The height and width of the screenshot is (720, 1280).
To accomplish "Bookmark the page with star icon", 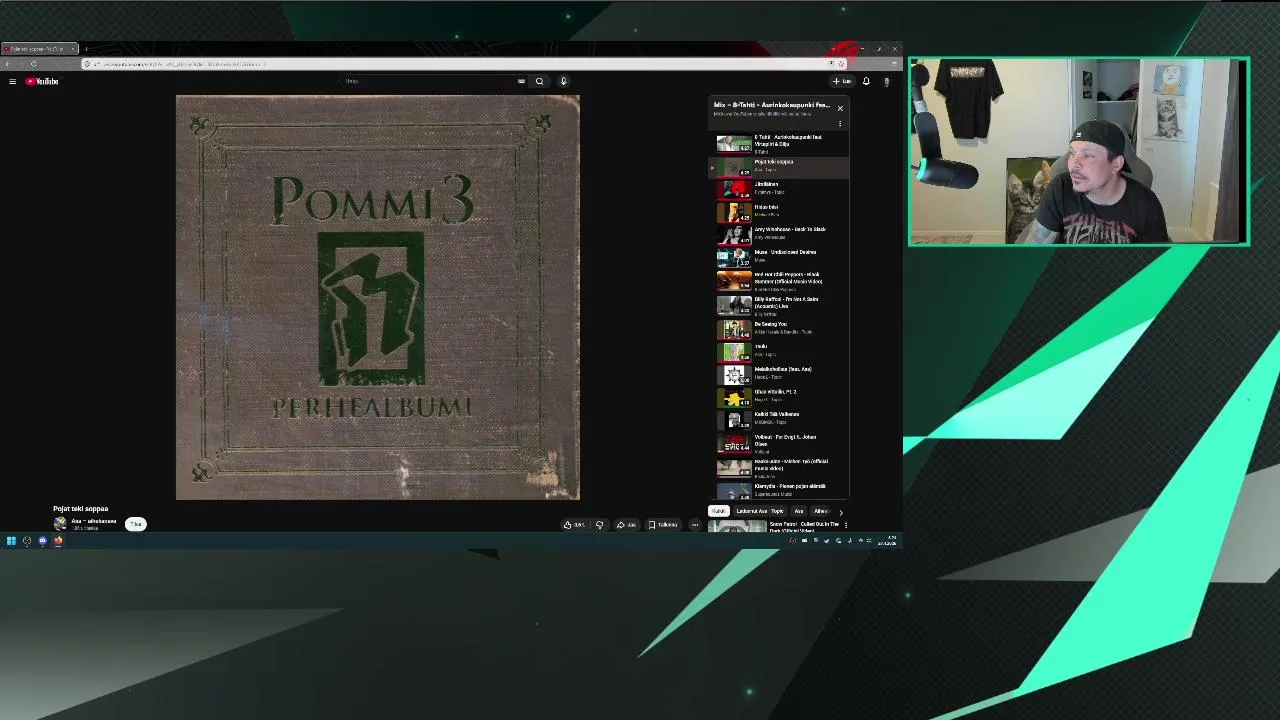I will [841, 64].
